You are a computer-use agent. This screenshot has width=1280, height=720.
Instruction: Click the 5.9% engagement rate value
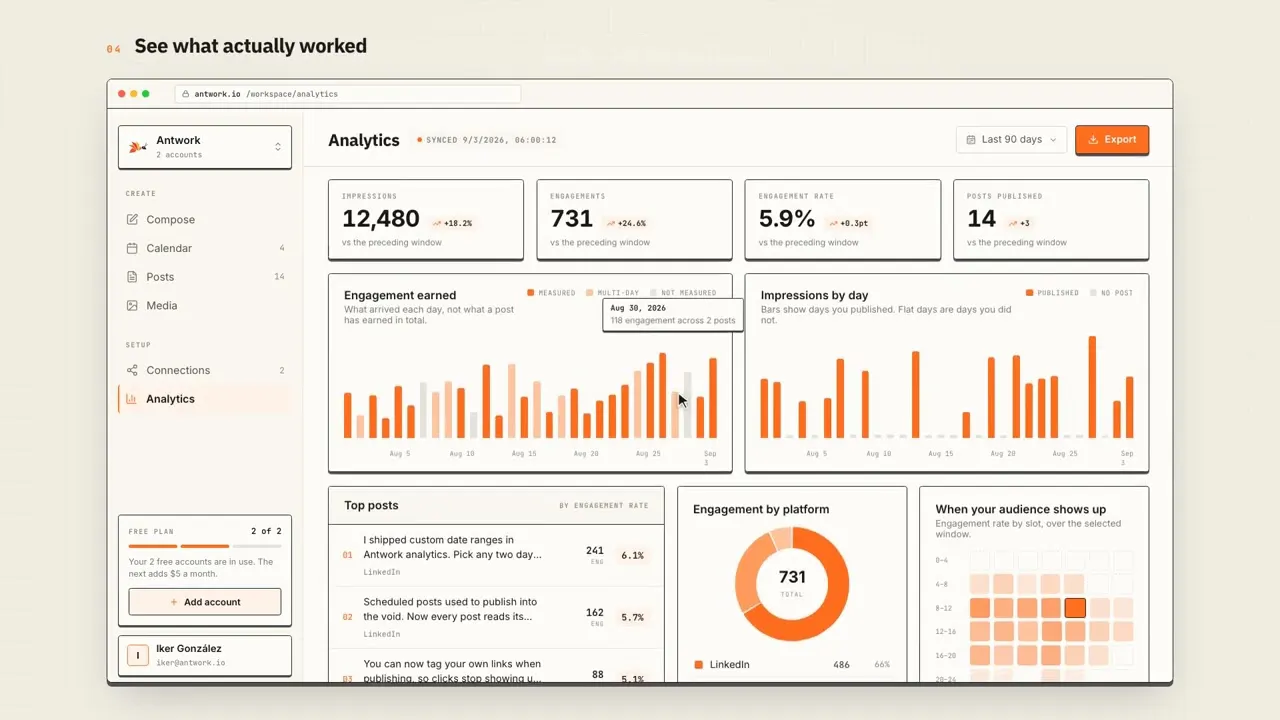[787, 219]
